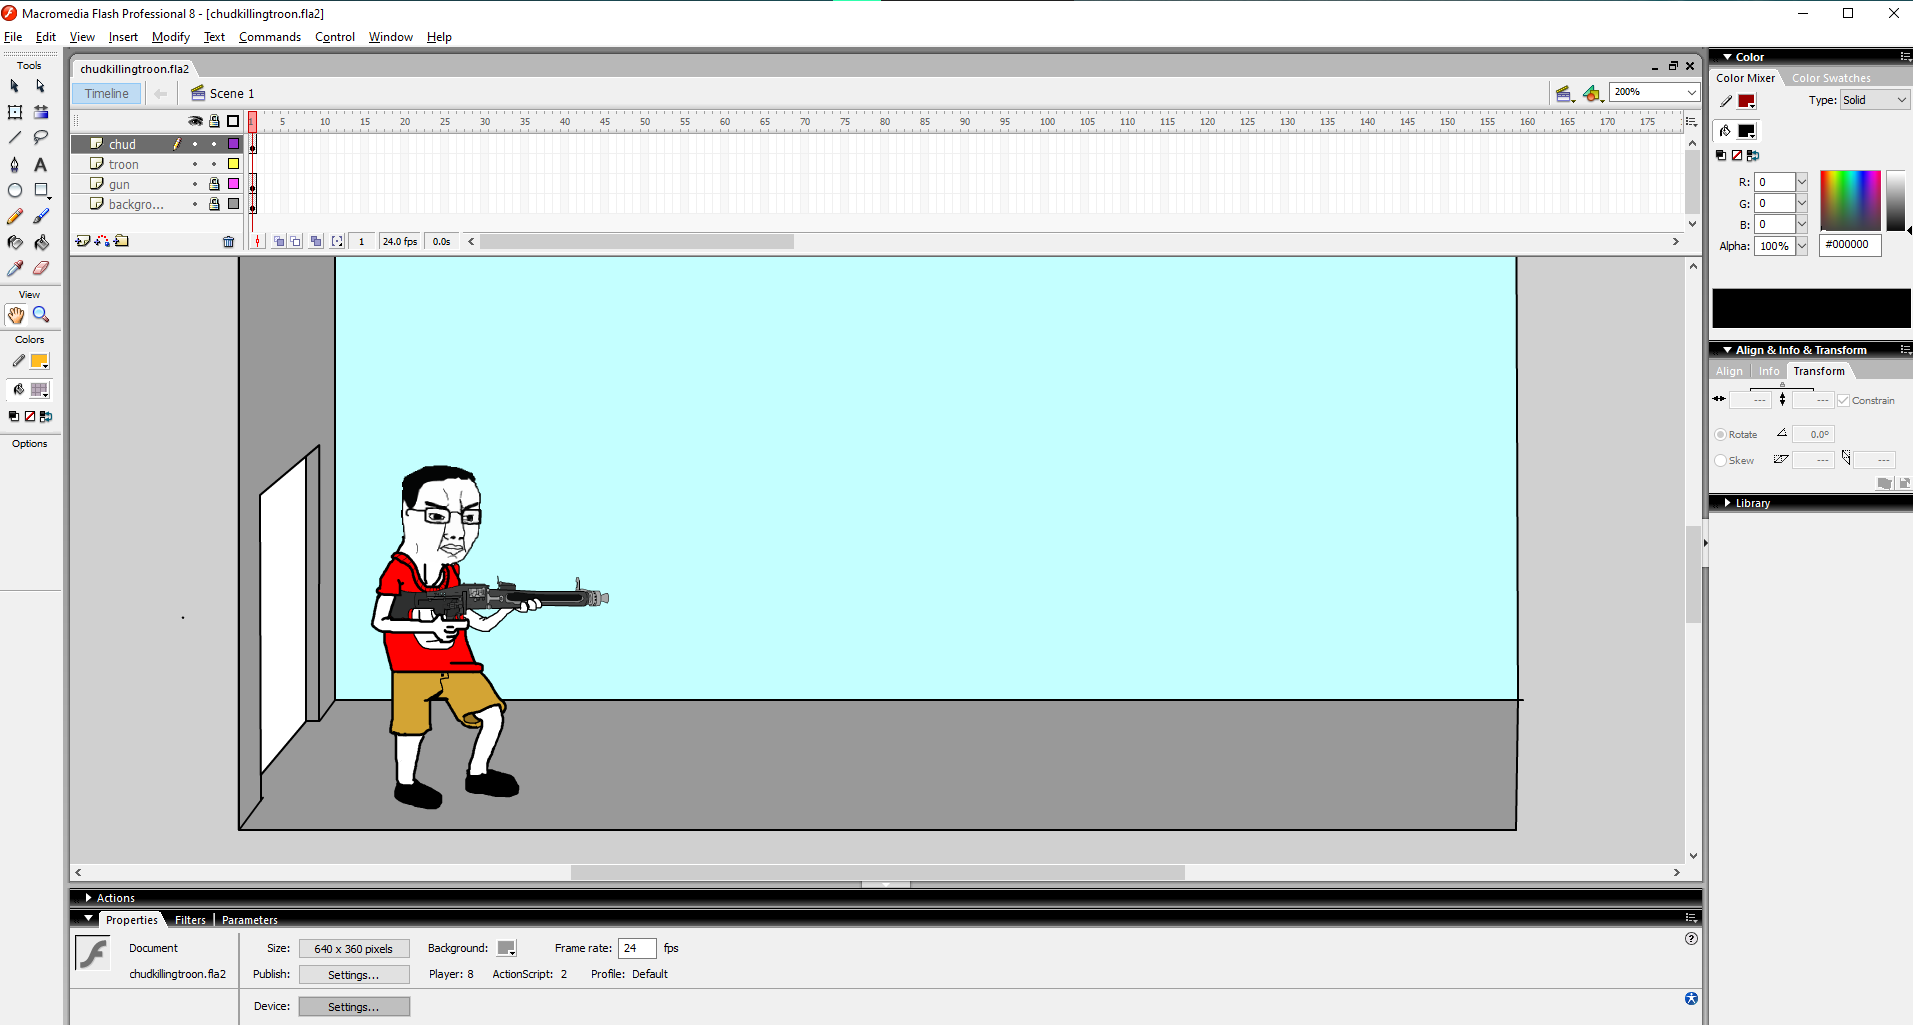The width and height of the screenshot is (1913, 1025).
Task: Select the Eyedropper tool
Action: [x=15, y=268]
